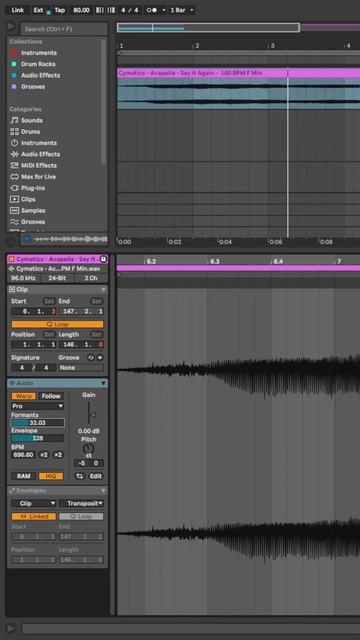Click the Tap tempo button
The height and width of the screenshot is (640, 360).
tap(60, 10)
